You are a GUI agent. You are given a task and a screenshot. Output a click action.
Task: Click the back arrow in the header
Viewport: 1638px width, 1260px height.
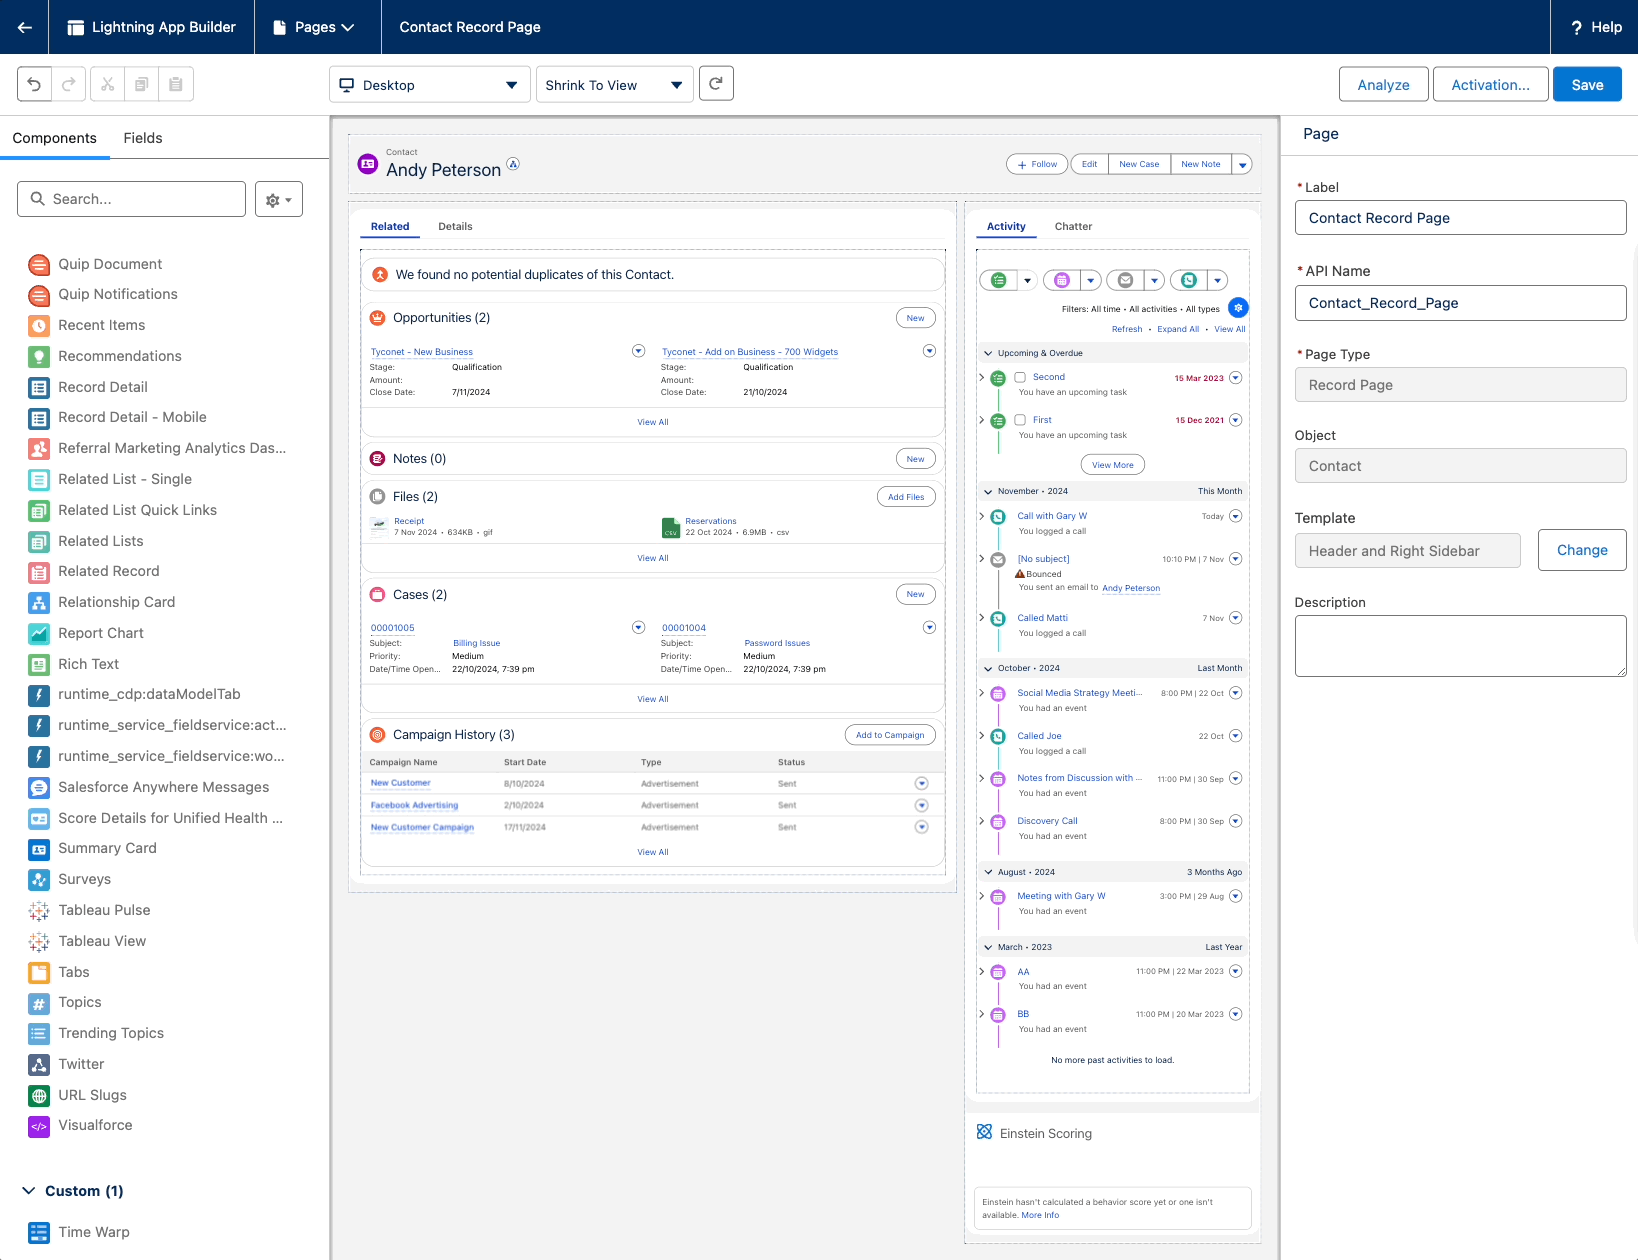click(24, 27)
